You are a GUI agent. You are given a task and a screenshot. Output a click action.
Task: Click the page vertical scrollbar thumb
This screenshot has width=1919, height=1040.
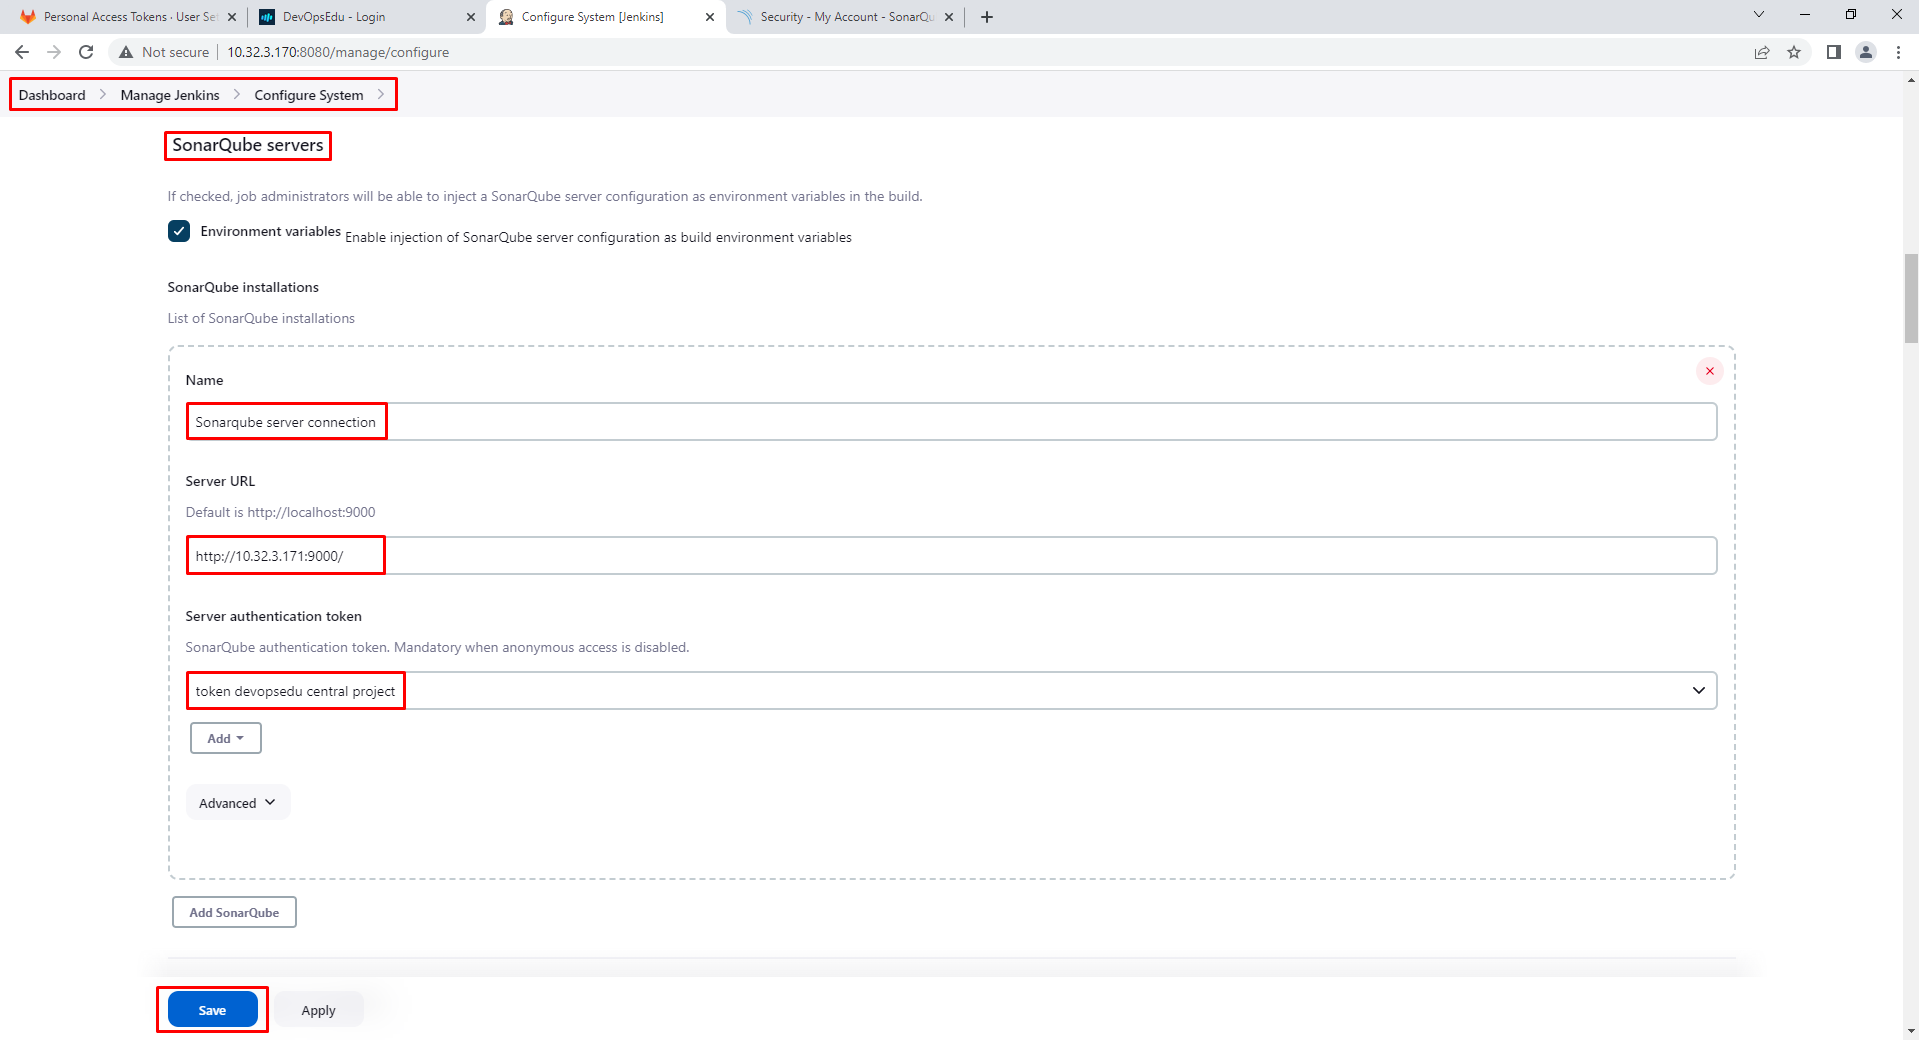1911,298
